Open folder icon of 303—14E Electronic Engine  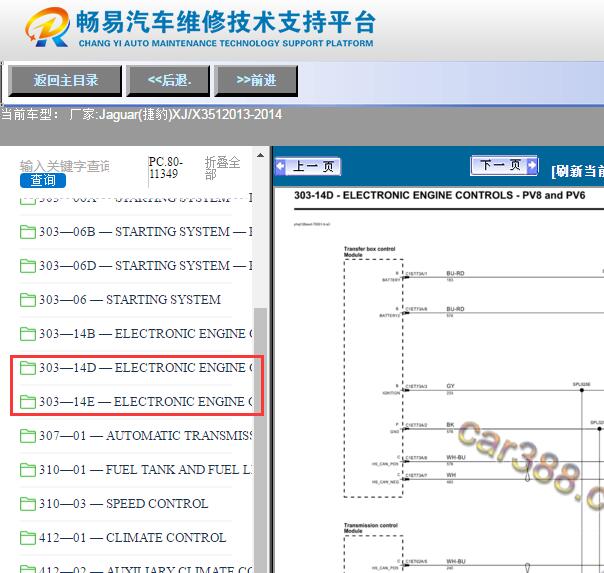click(x=27, y=402)
